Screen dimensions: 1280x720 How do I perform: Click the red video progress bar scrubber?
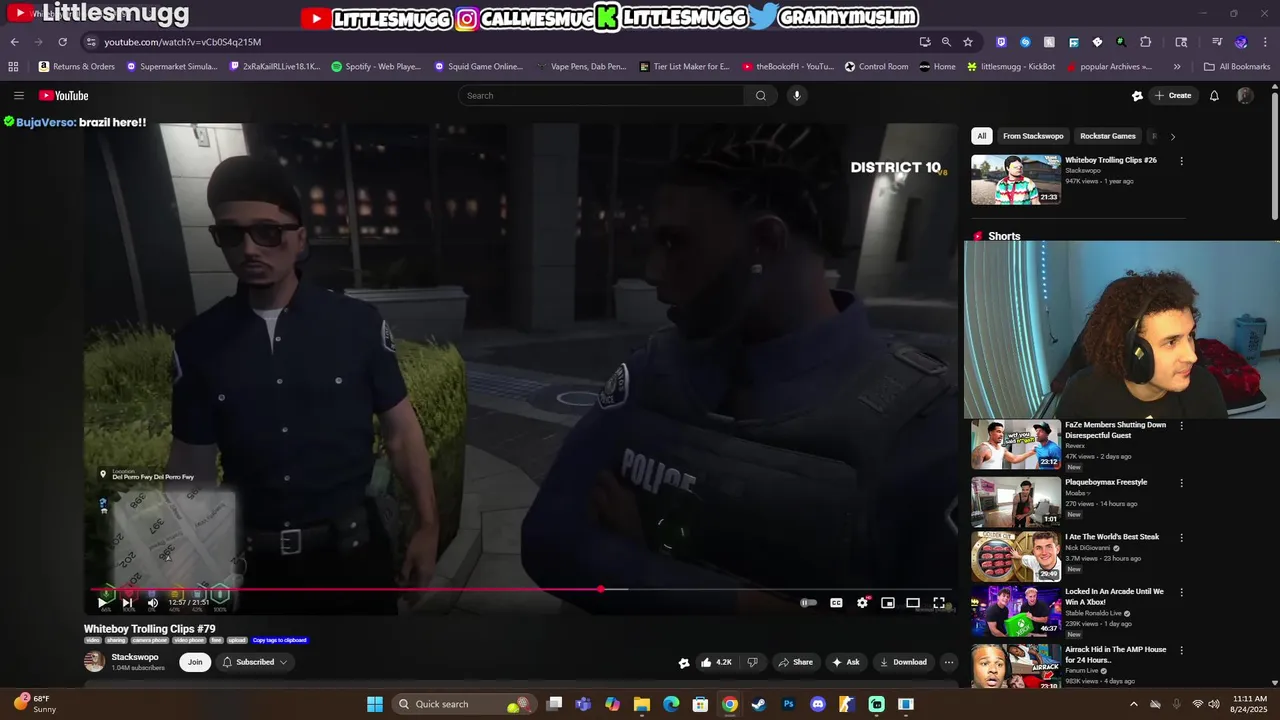(600, 589)
